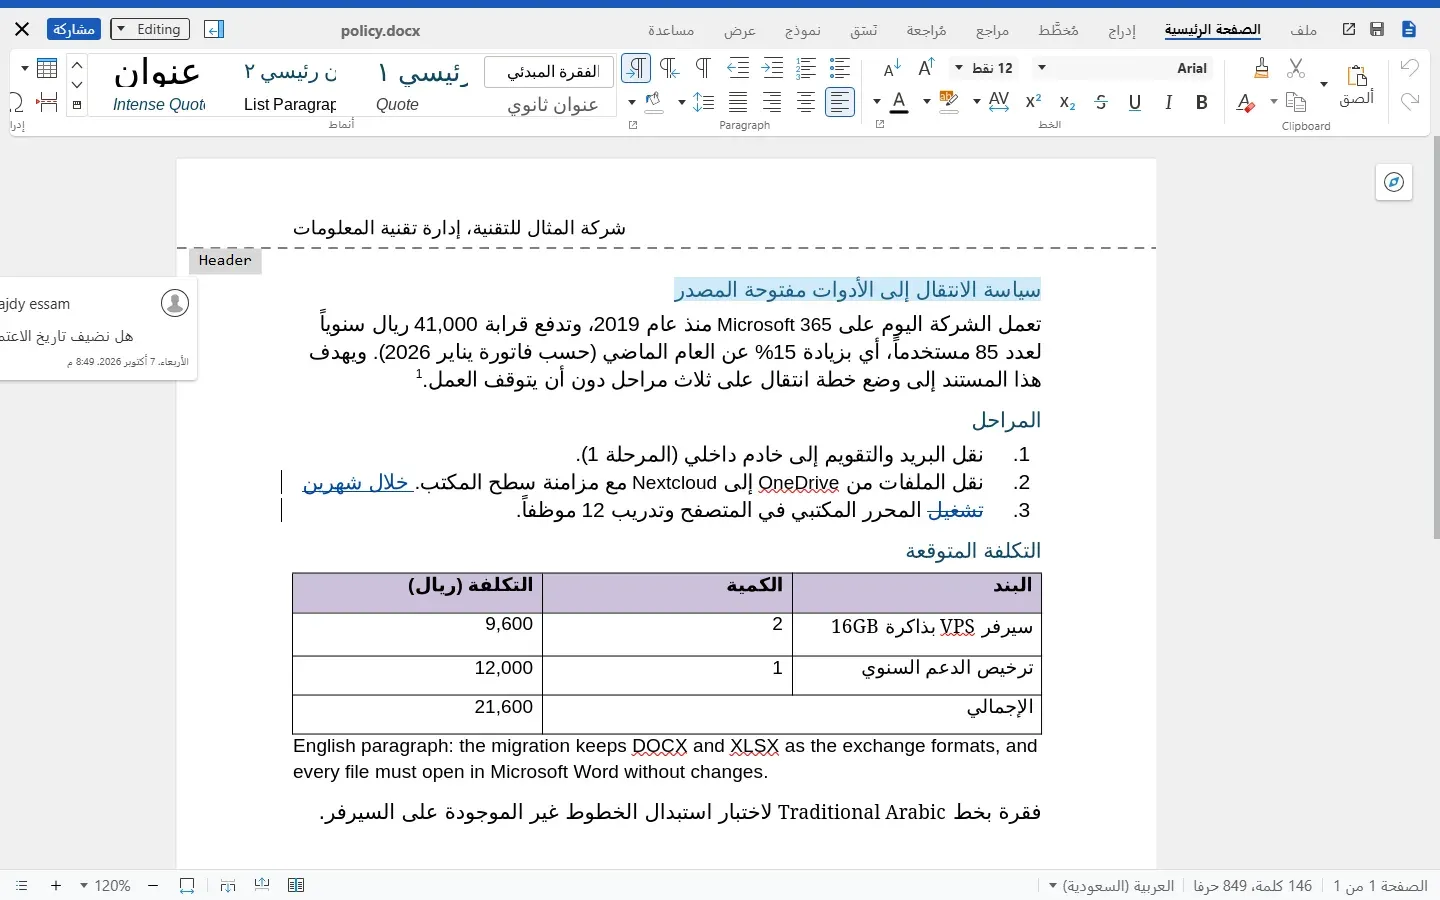
Task: Switch to the عرض (View) tab
Action: pos(740,31)
